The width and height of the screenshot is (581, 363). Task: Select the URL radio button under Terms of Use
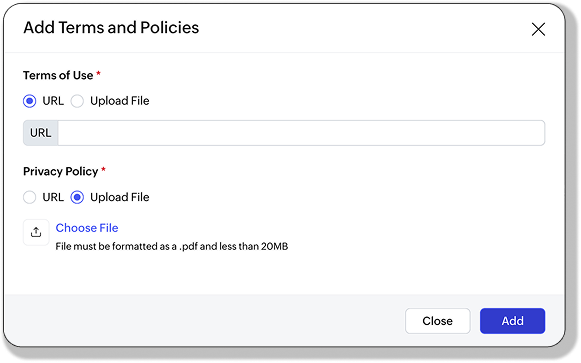30,101
